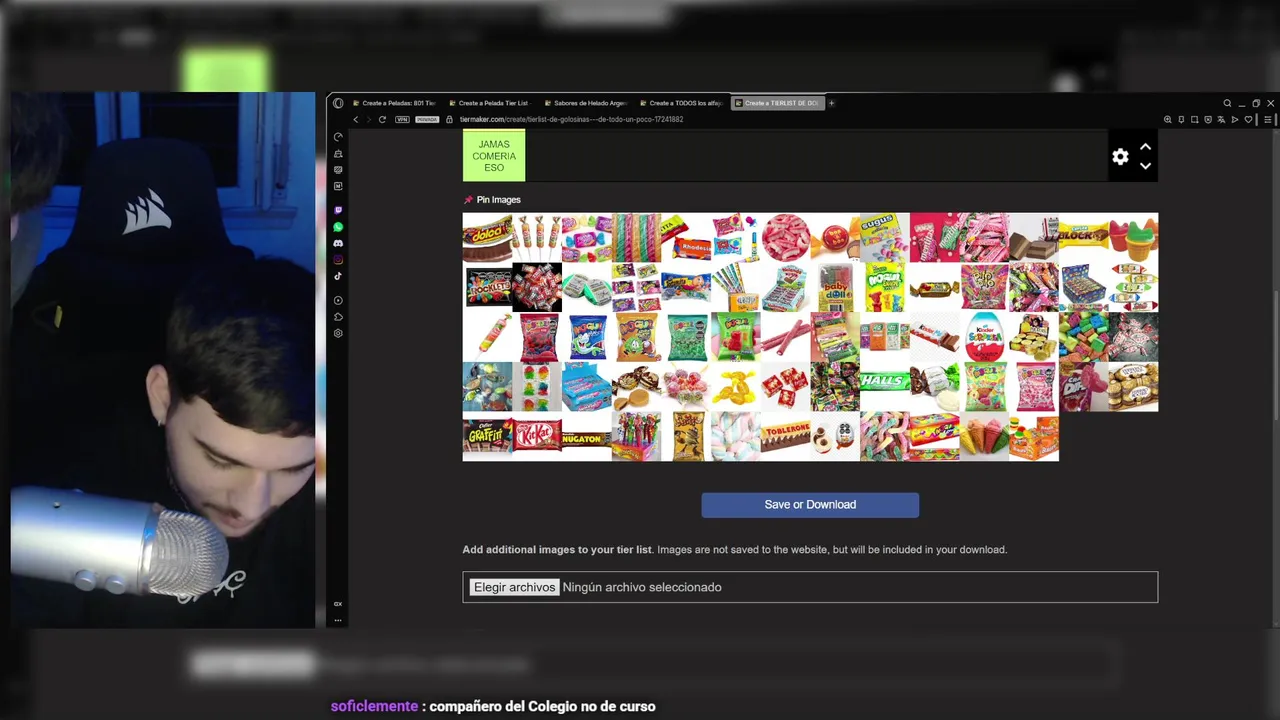Select the yellow butter candies thumbnail

(735, 387)
